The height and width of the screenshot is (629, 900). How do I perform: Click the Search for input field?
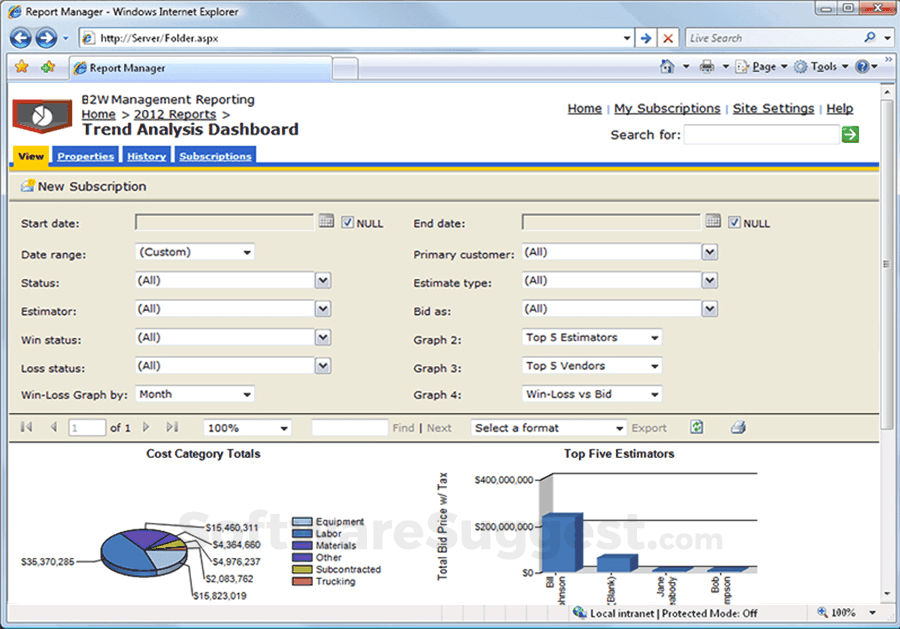(x=761, y=134)
